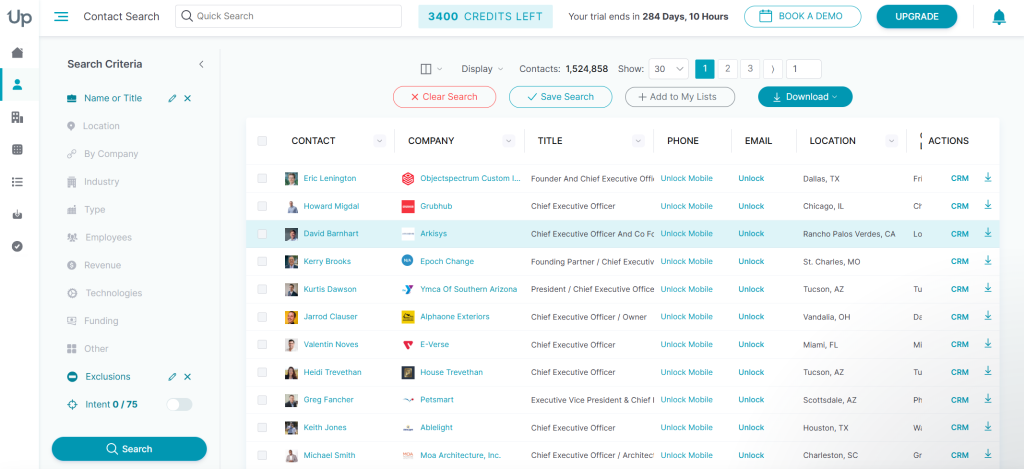Expand the Download dropdown button
1024x469 pixels.
[x=805, y=97]
